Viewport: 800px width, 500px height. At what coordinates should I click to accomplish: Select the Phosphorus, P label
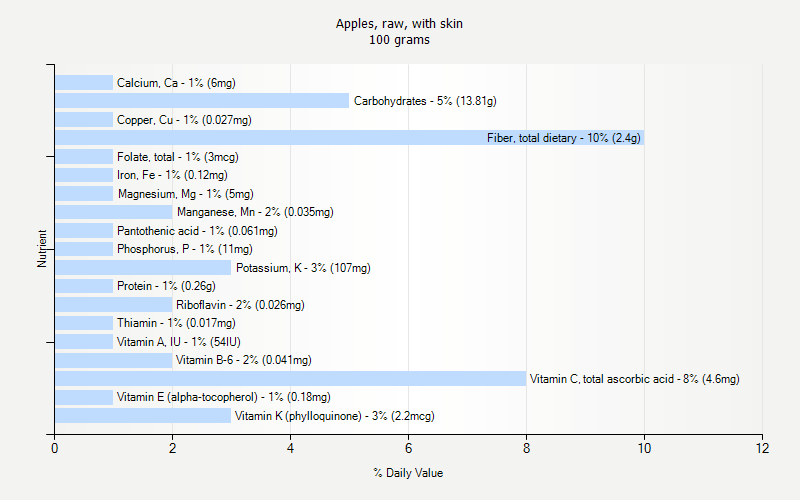click(x=184, y=249)
